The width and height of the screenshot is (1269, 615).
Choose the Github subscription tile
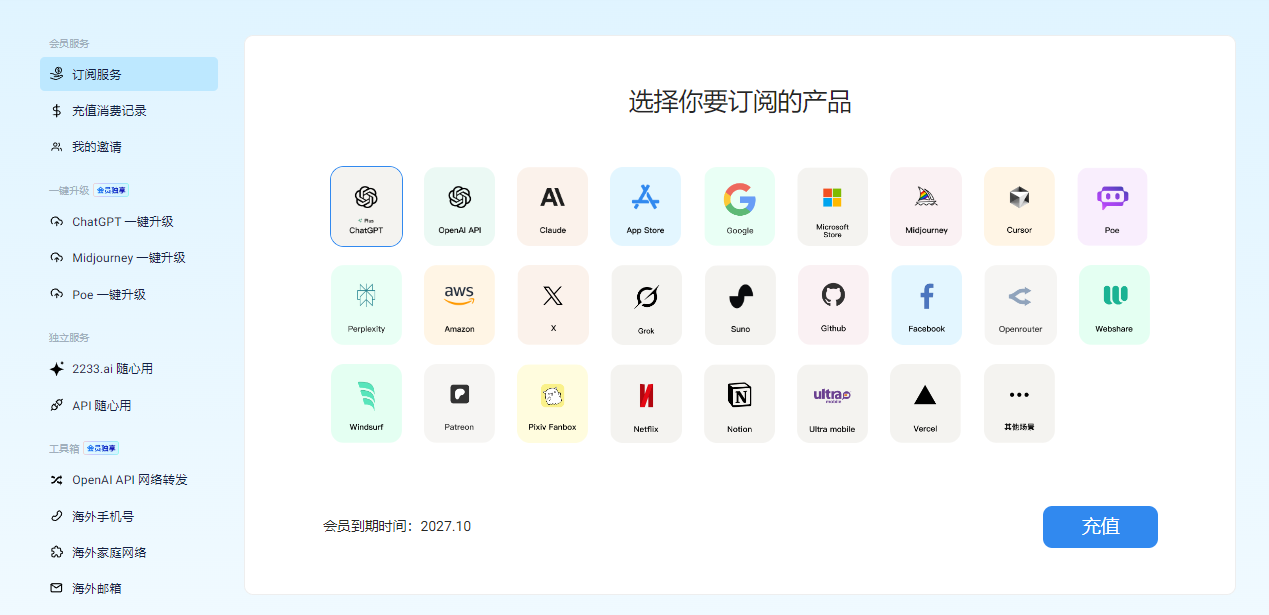coord(832,304)
